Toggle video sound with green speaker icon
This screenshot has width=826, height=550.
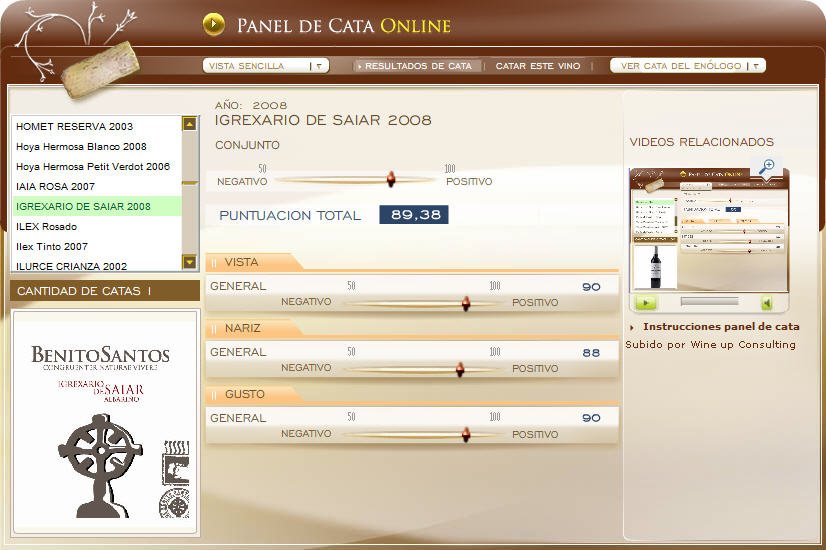pos(767,303)
